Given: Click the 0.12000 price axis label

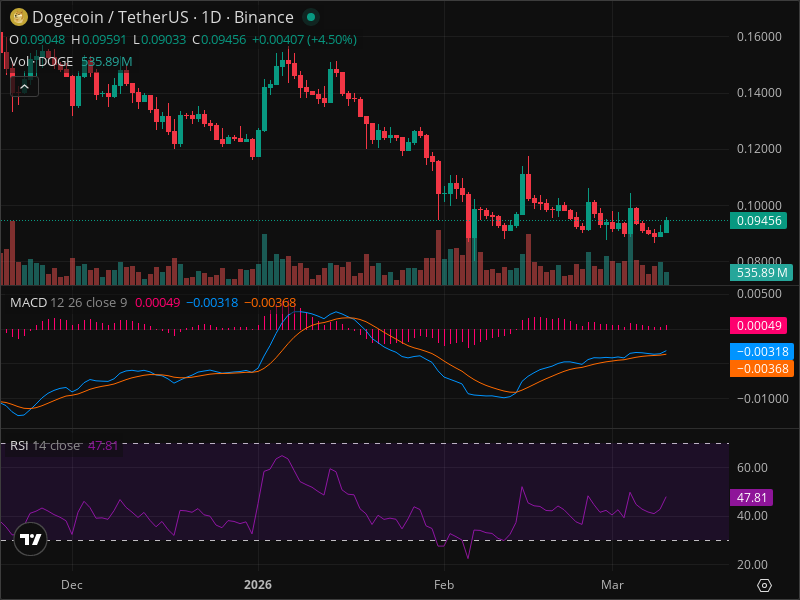Looking at the screenshot, I should pos(759,149).
